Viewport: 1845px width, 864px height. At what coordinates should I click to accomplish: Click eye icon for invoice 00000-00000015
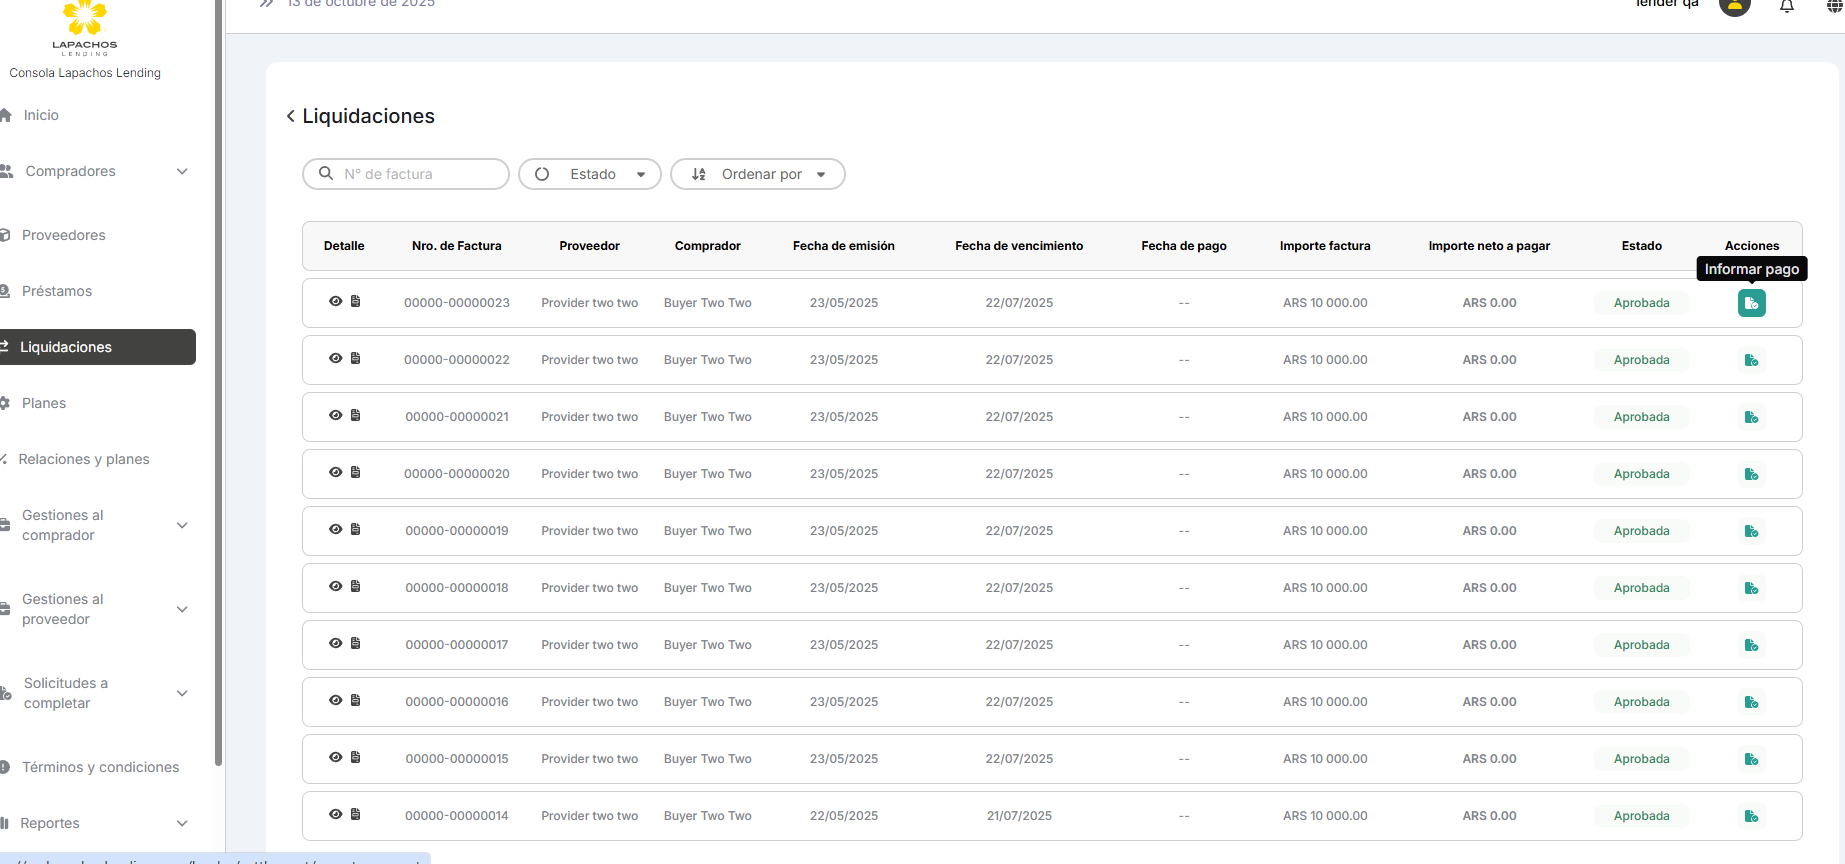click(336, 757)
